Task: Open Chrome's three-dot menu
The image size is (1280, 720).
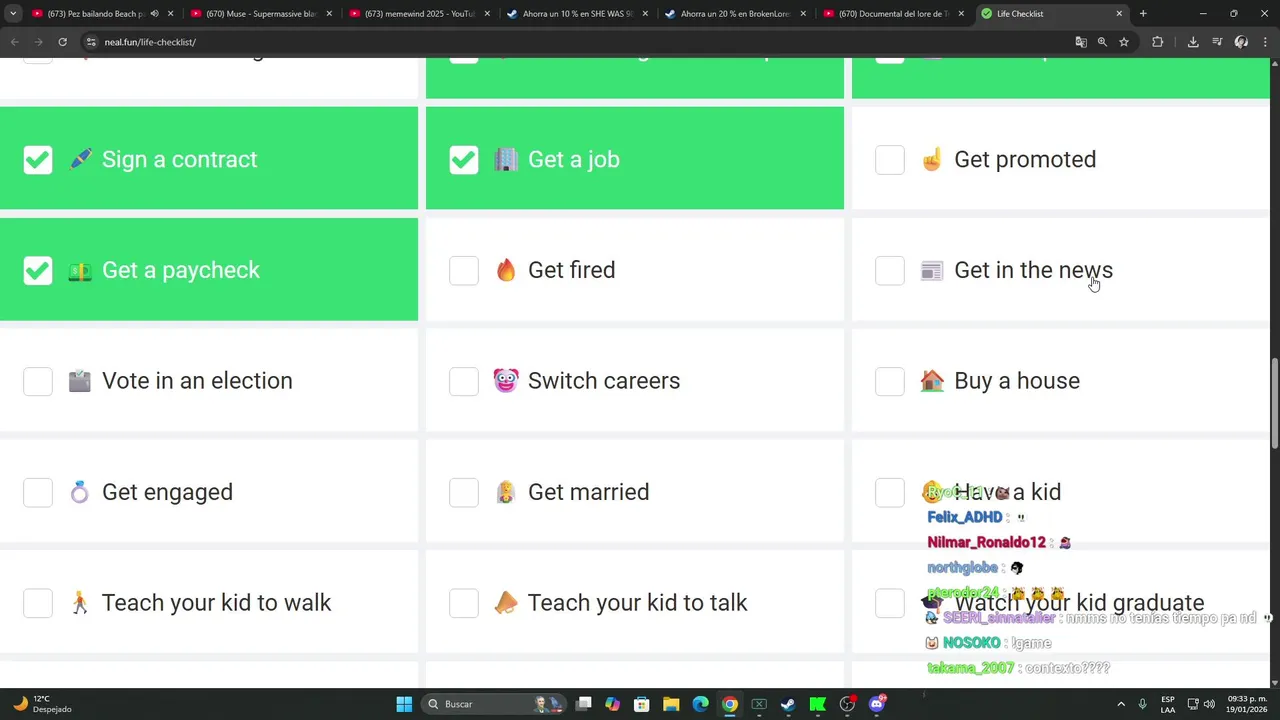Action: point(1265,42)
